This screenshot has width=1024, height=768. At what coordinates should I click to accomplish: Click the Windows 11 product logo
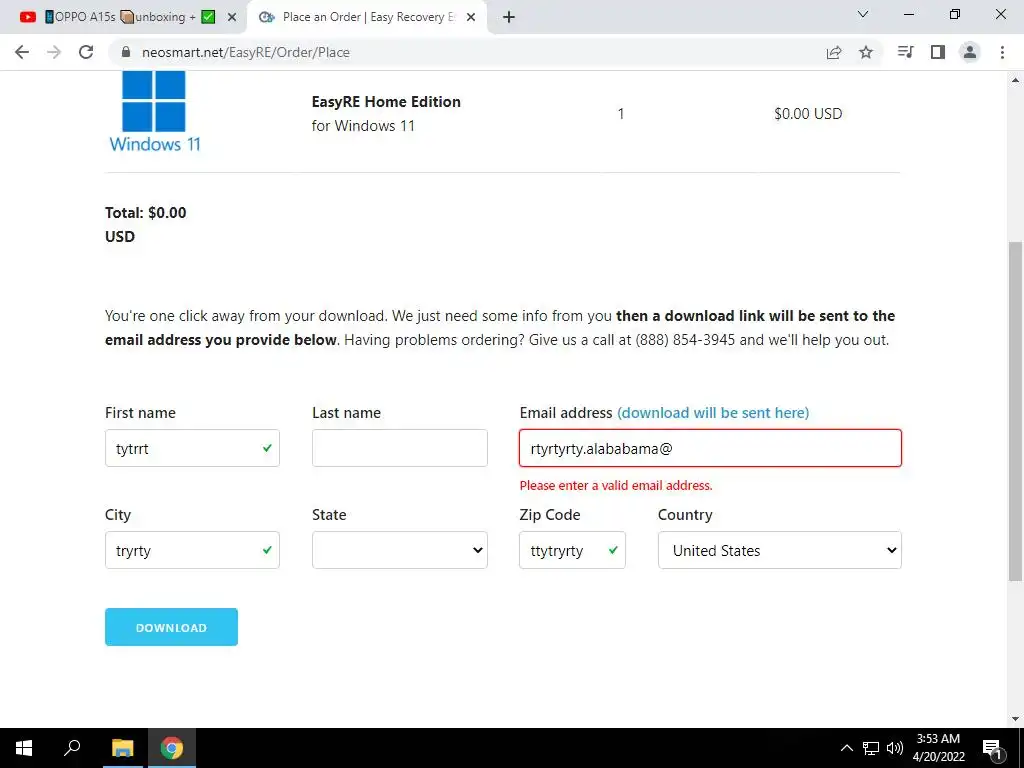click(154, 112)
